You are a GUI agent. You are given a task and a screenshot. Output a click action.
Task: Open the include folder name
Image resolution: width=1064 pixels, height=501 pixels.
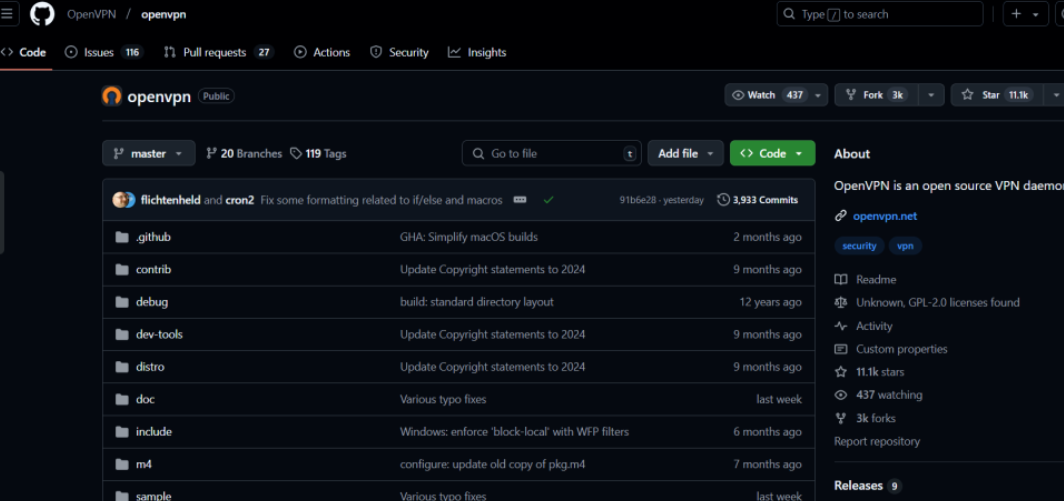[x=153, y=432]
